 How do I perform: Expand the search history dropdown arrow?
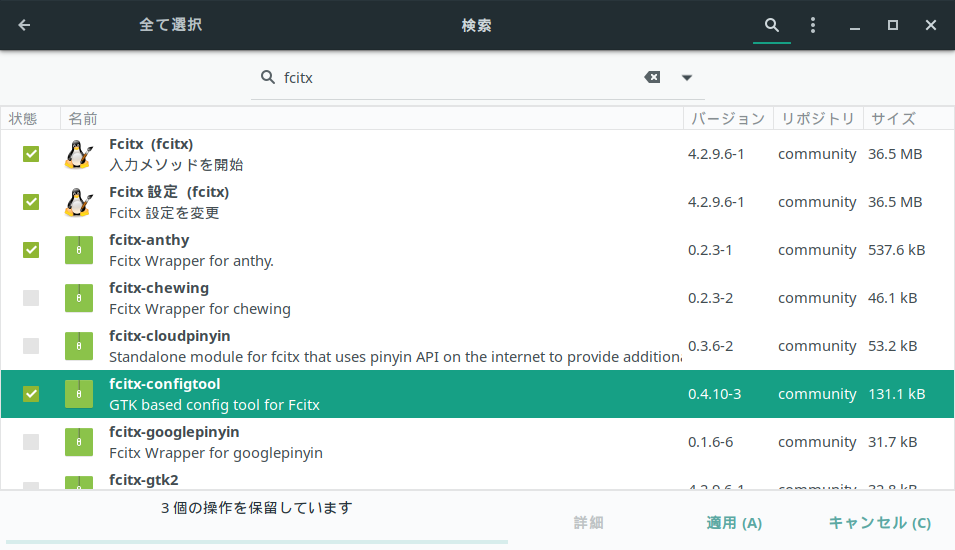click(687, 77)
